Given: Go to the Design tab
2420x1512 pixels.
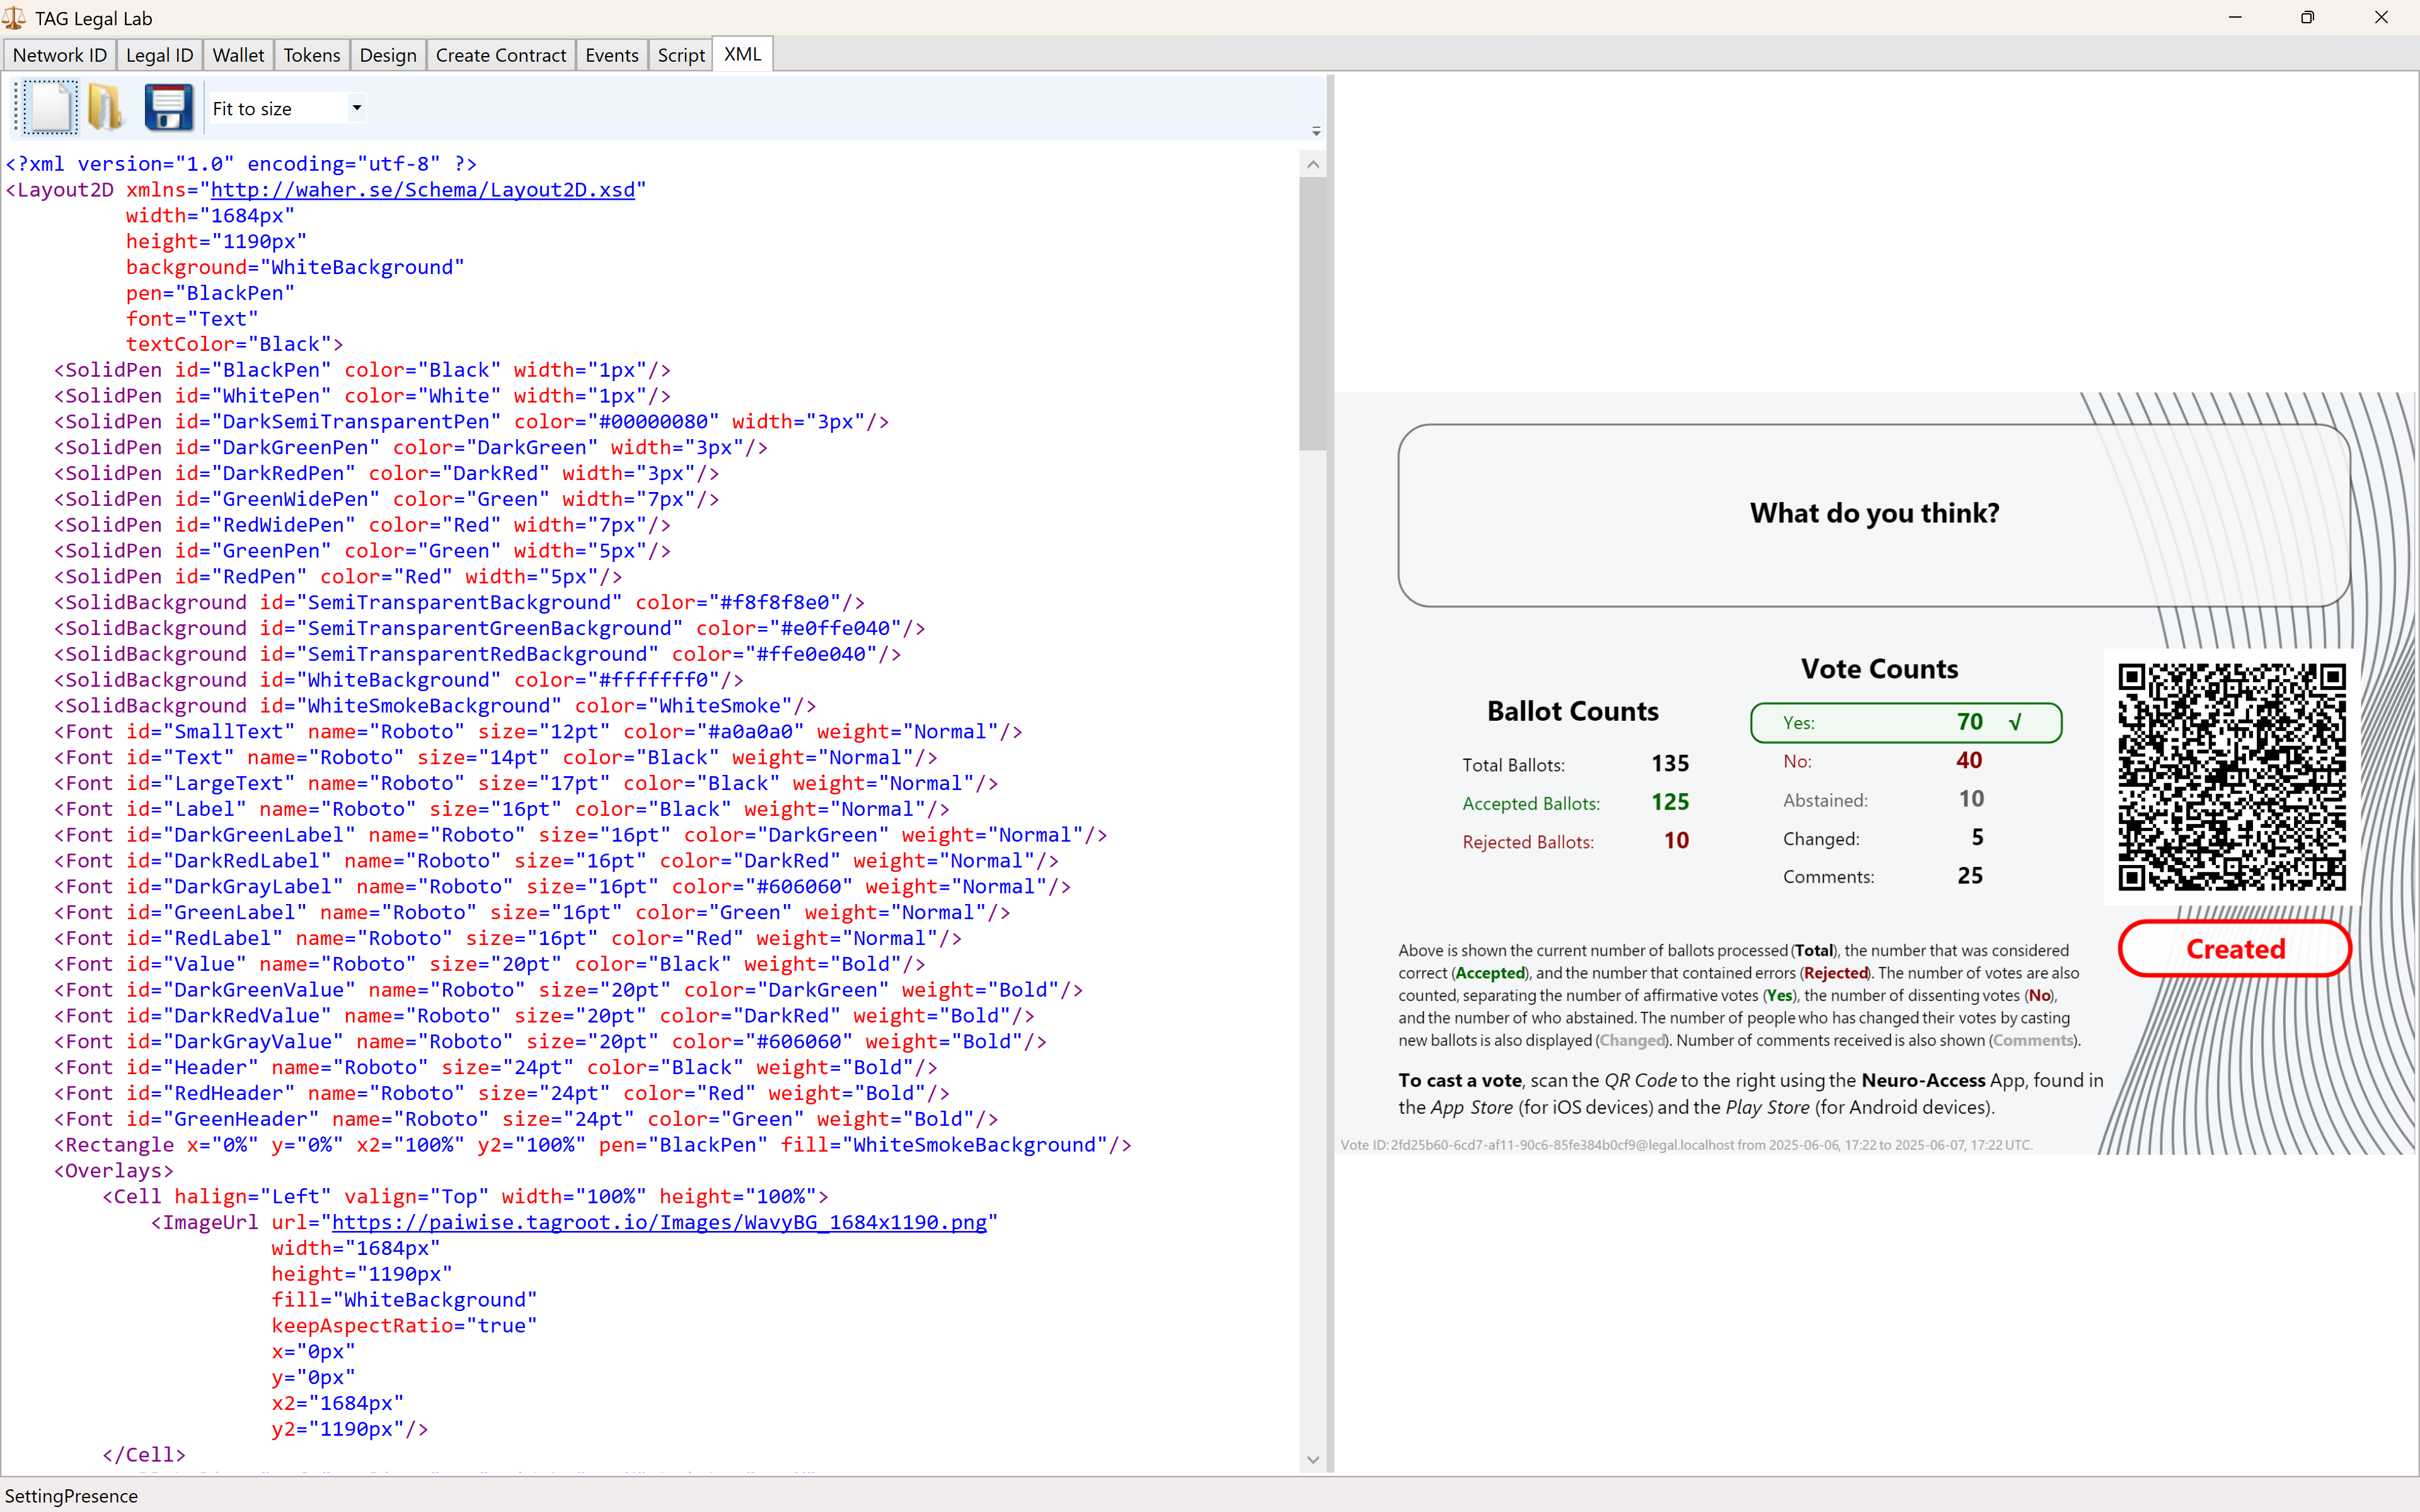Looking at the screenshot, I should (x=388, y=55).
